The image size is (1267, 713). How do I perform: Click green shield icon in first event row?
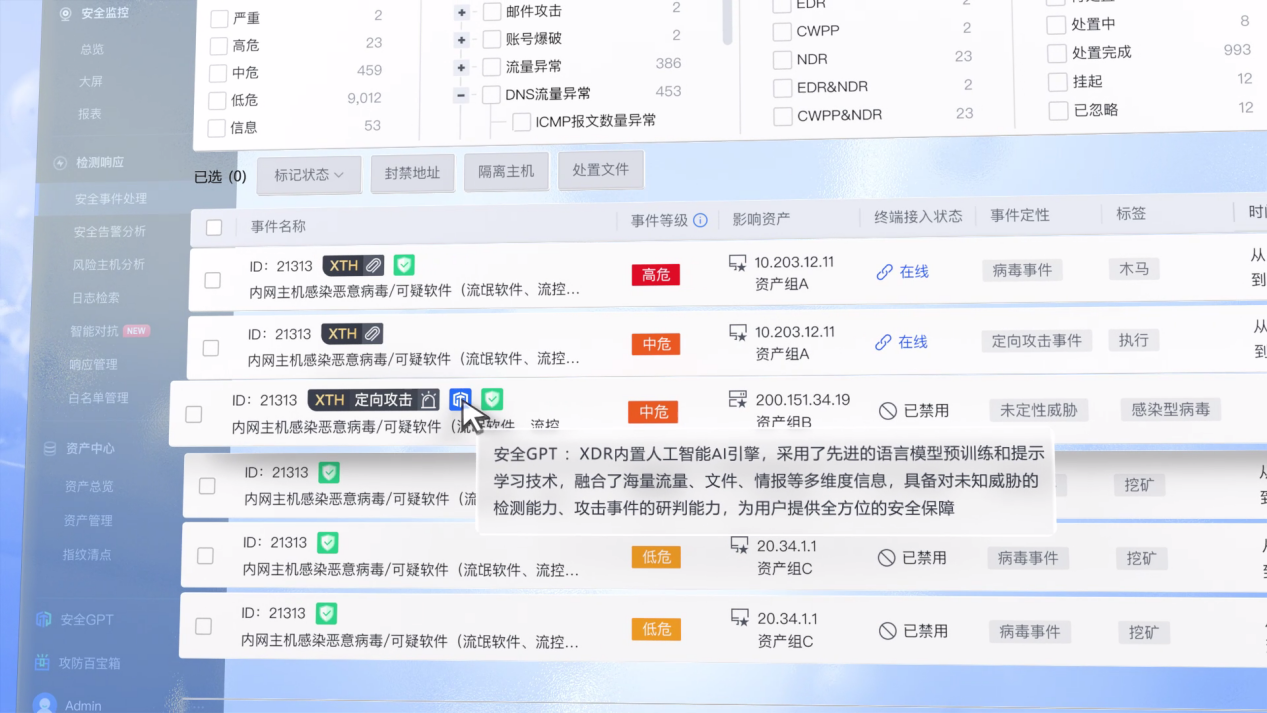404,265
